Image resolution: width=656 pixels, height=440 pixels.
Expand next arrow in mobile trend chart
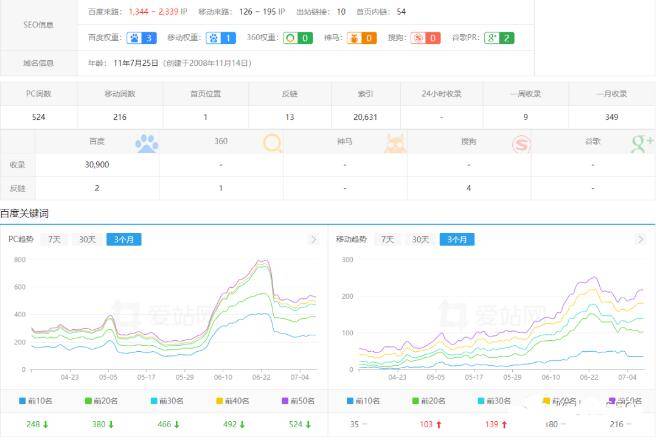(640, 239)
